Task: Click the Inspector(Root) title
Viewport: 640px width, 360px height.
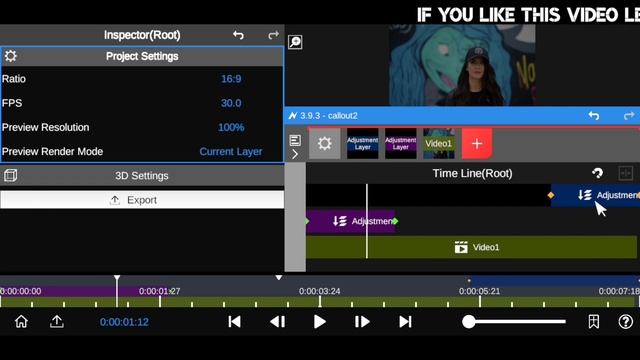Action: (x=142, y=35)
